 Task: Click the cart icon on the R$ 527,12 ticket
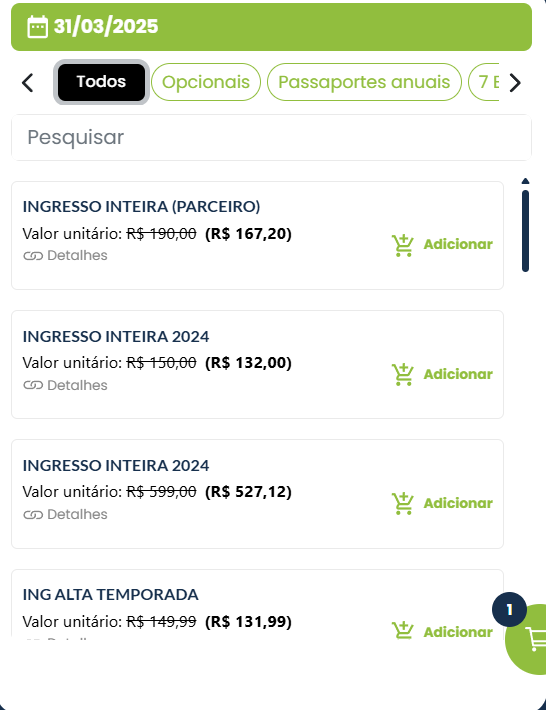point(402,504)
